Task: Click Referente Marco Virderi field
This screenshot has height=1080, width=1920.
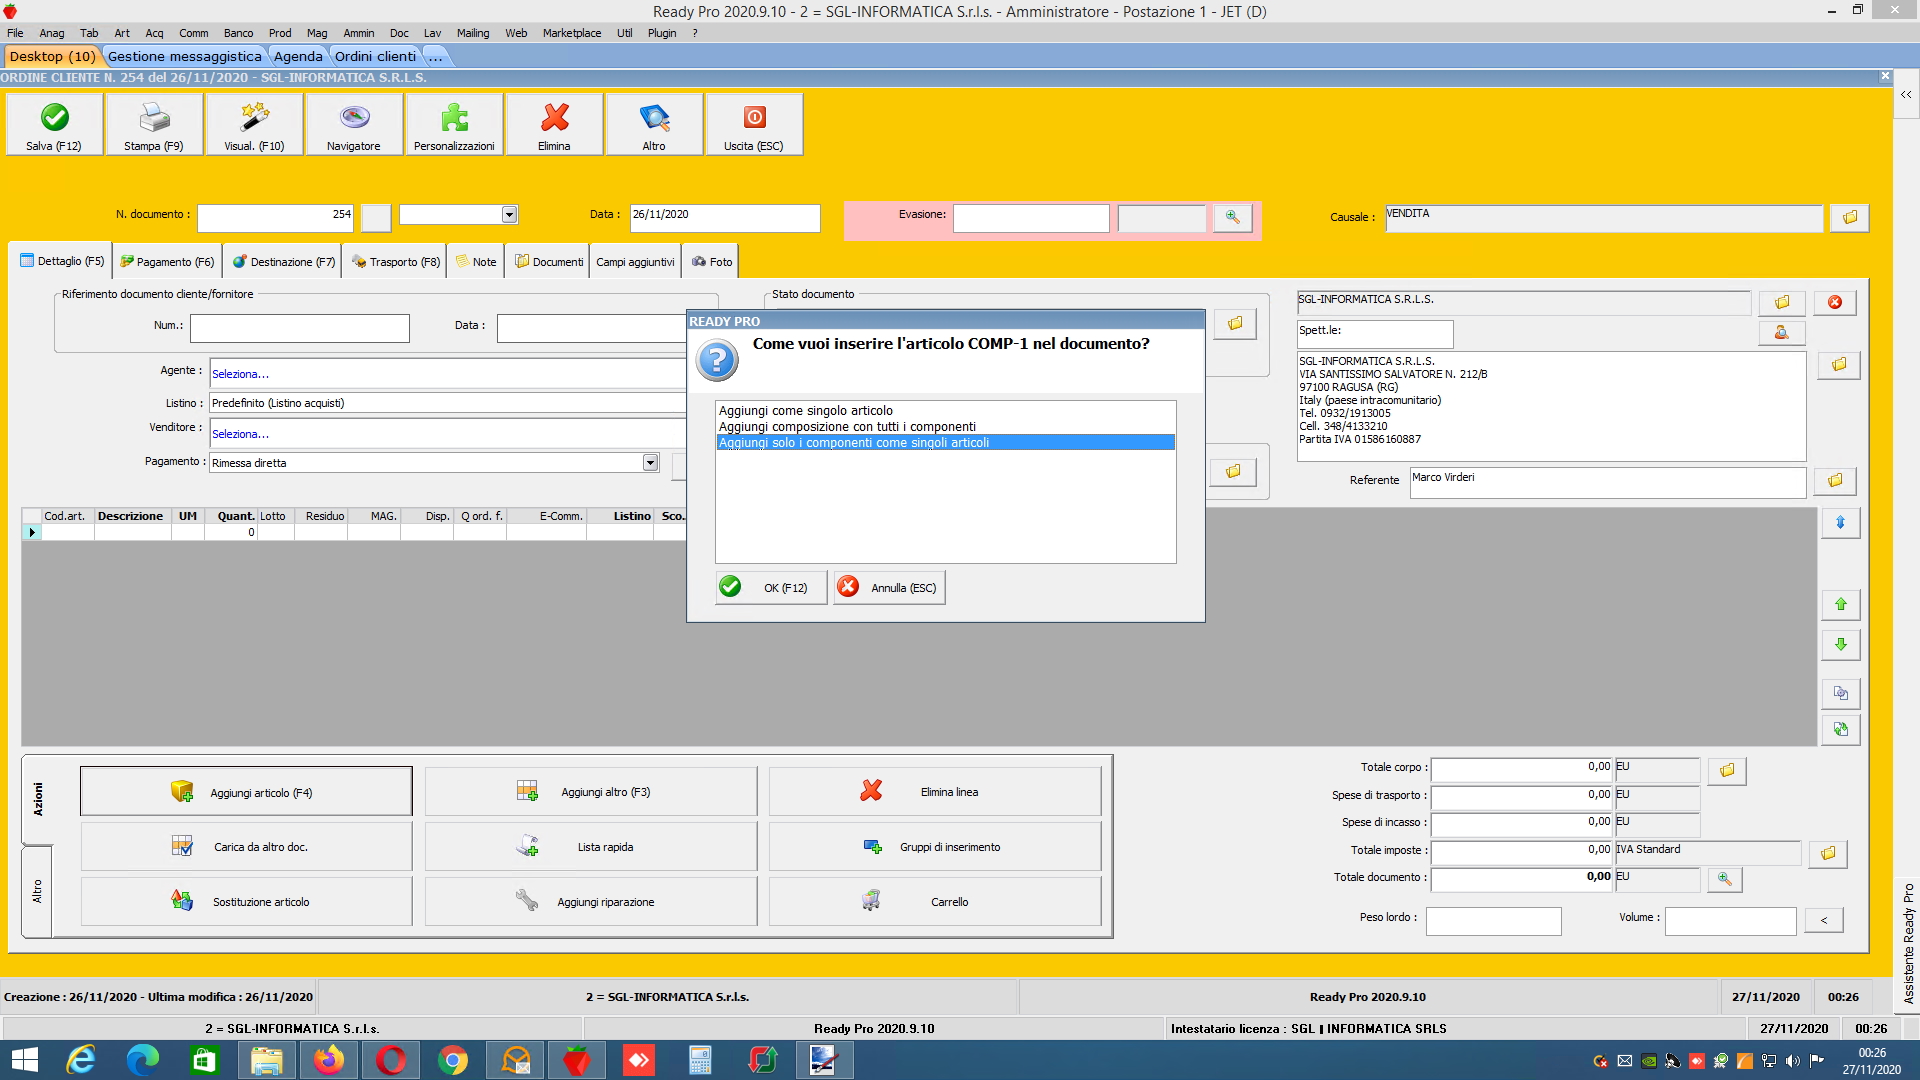Action: [x=1608, y=481]
